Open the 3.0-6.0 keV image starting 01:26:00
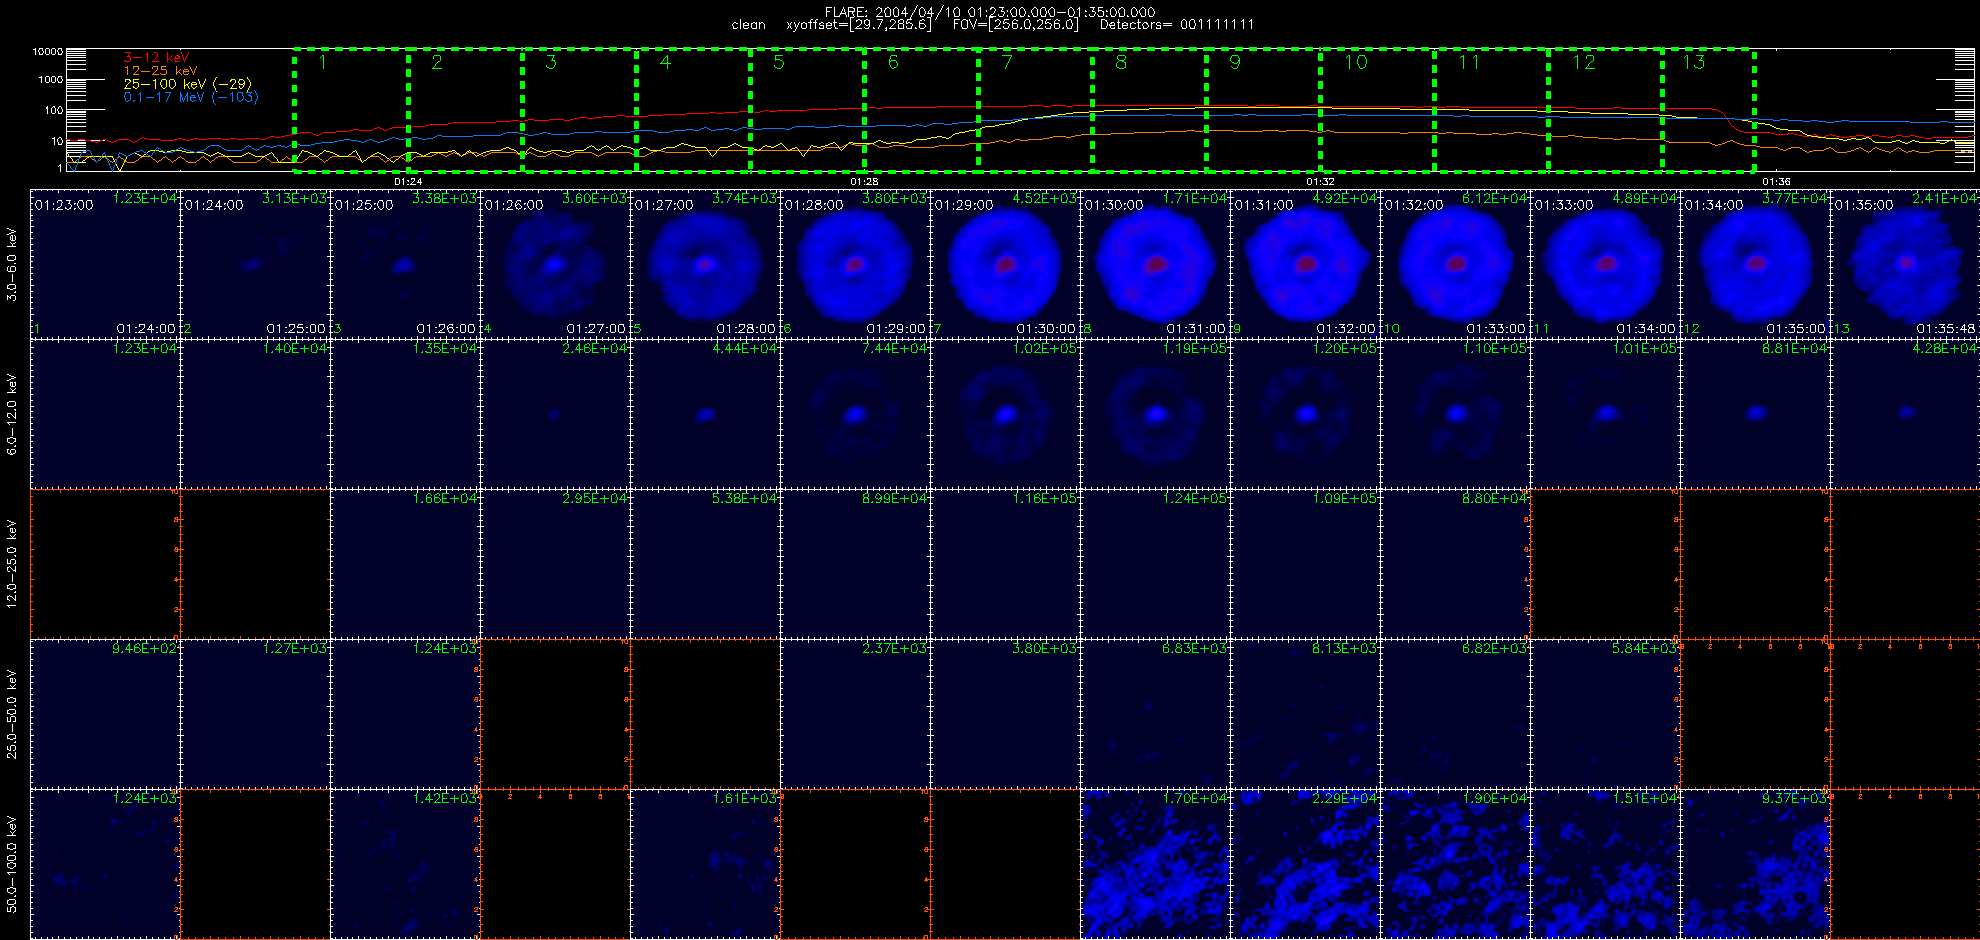 coord(555,264)
